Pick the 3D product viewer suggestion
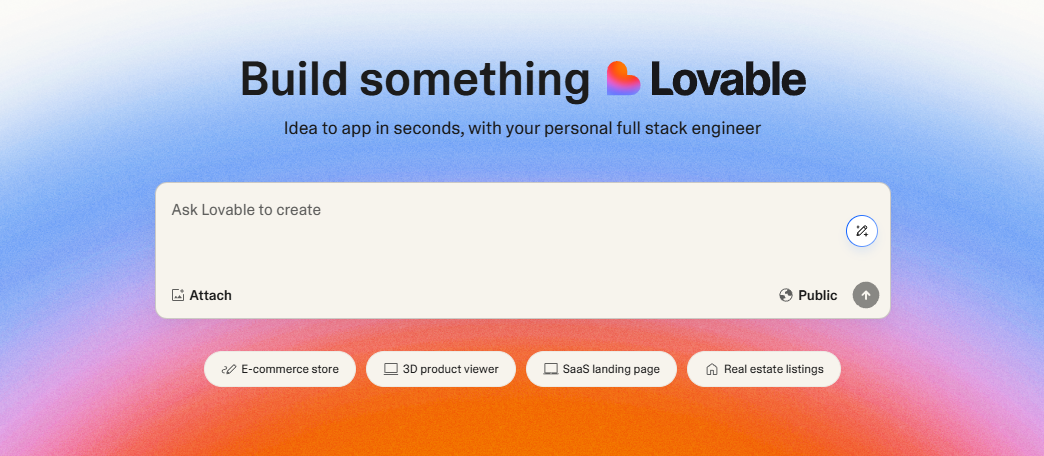Image resolution: width=1044 pixels, height=456 pixels. (x=441, y=369)
